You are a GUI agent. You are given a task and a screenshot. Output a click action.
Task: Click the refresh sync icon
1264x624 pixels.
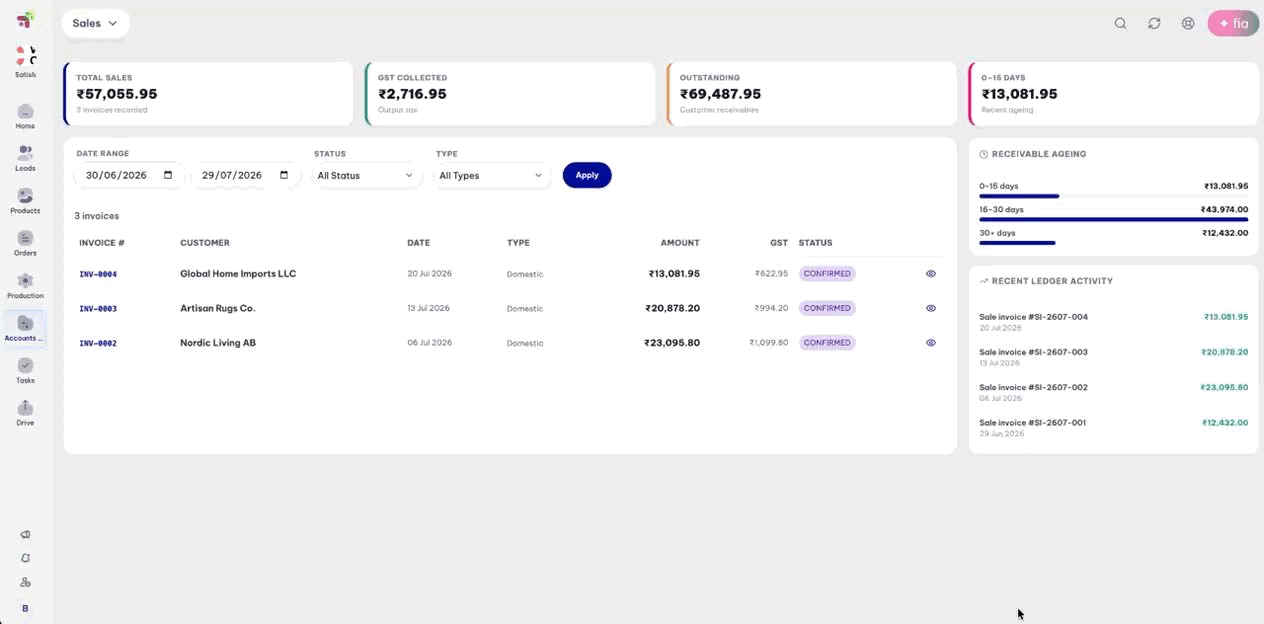[x=1154, y=23]
